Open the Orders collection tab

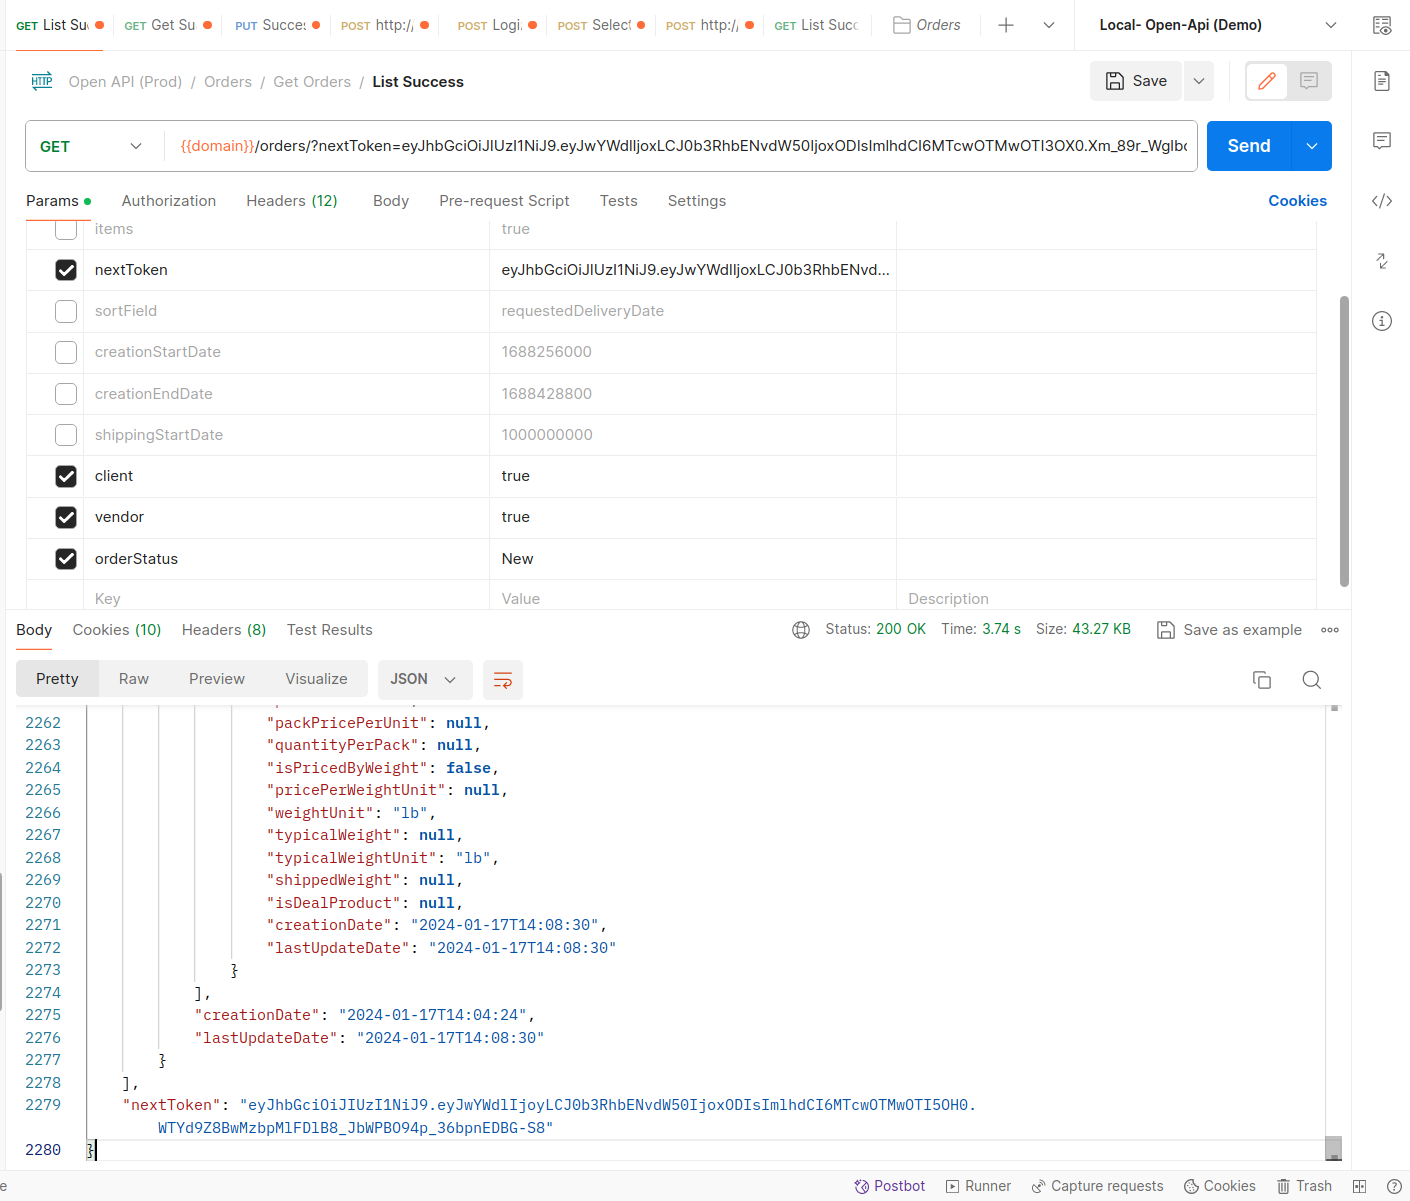click(926, 25)
